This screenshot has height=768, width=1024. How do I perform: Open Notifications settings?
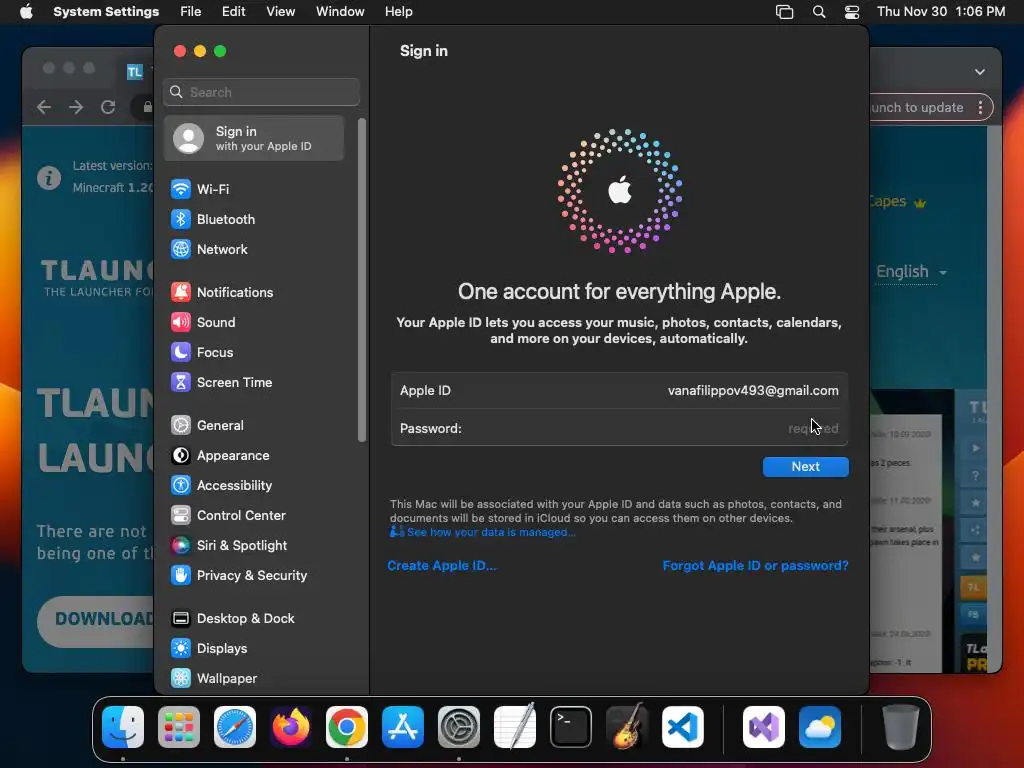click(222, 293)
